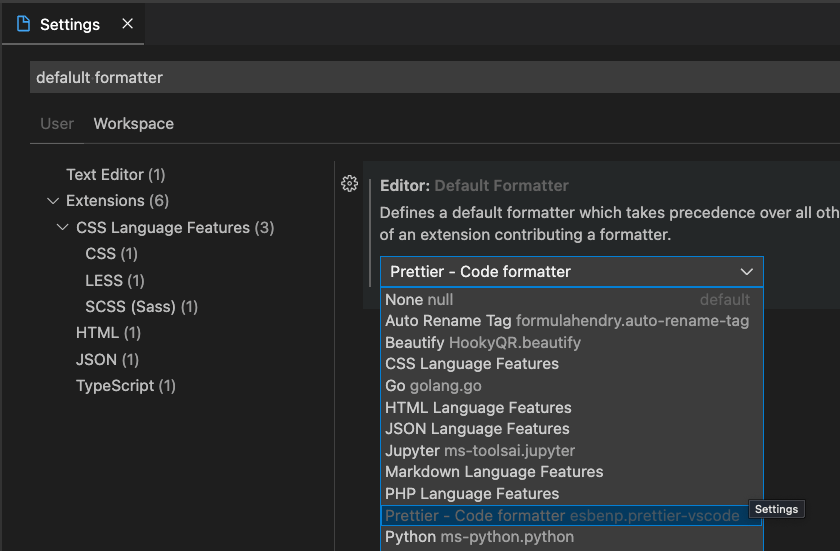This screenshot has height=551, width=840.
Task: Select the Settings editor tab
Action: point(73,24)
